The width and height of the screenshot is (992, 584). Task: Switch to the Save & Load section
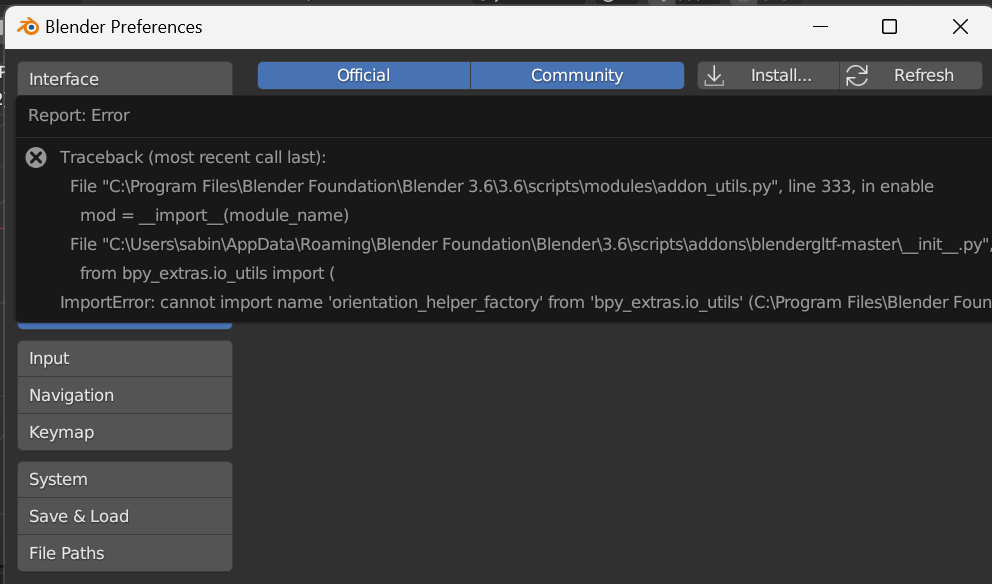(124, 515)
